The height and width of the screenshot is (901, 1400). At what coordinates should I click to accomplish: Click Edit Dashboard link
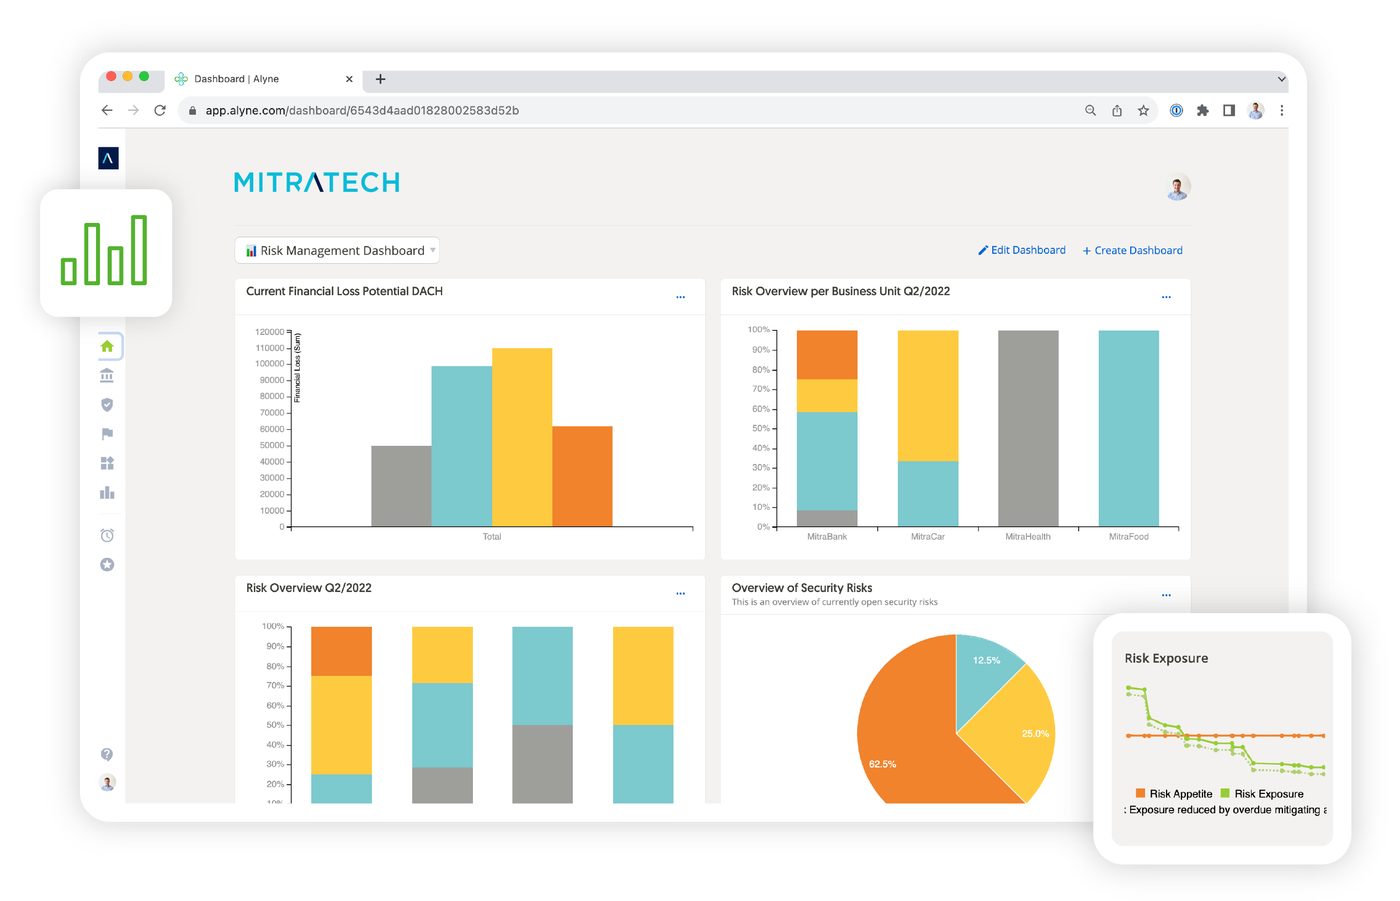coord(1022,250)
